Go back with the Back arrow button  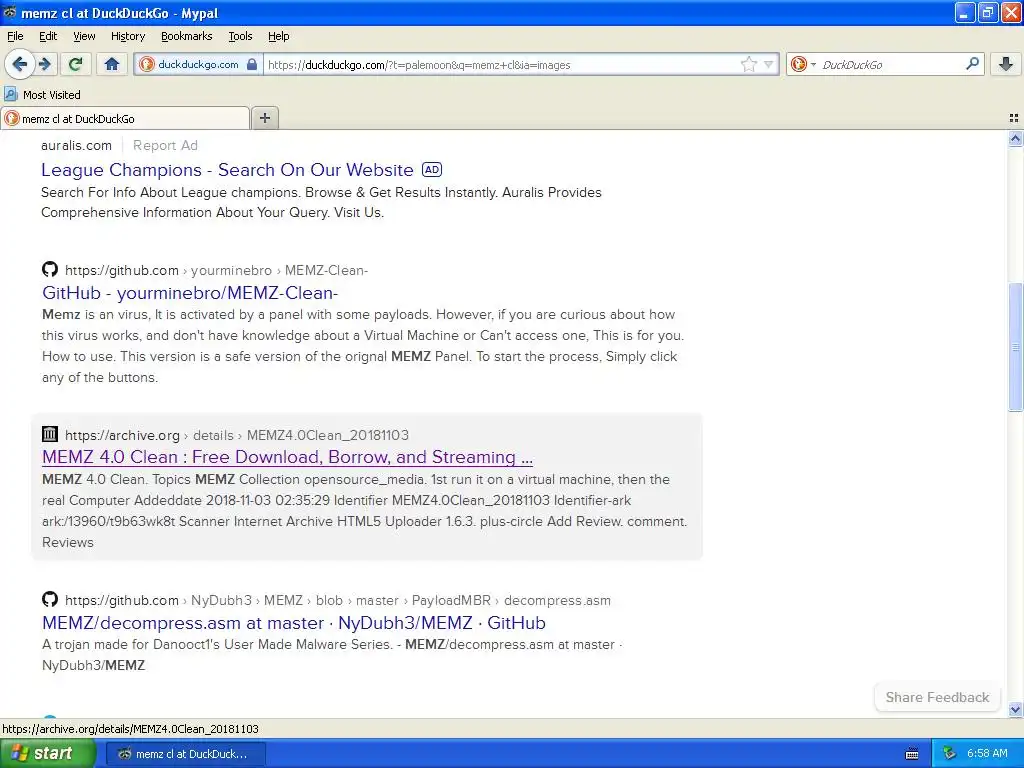click(20, 64)
